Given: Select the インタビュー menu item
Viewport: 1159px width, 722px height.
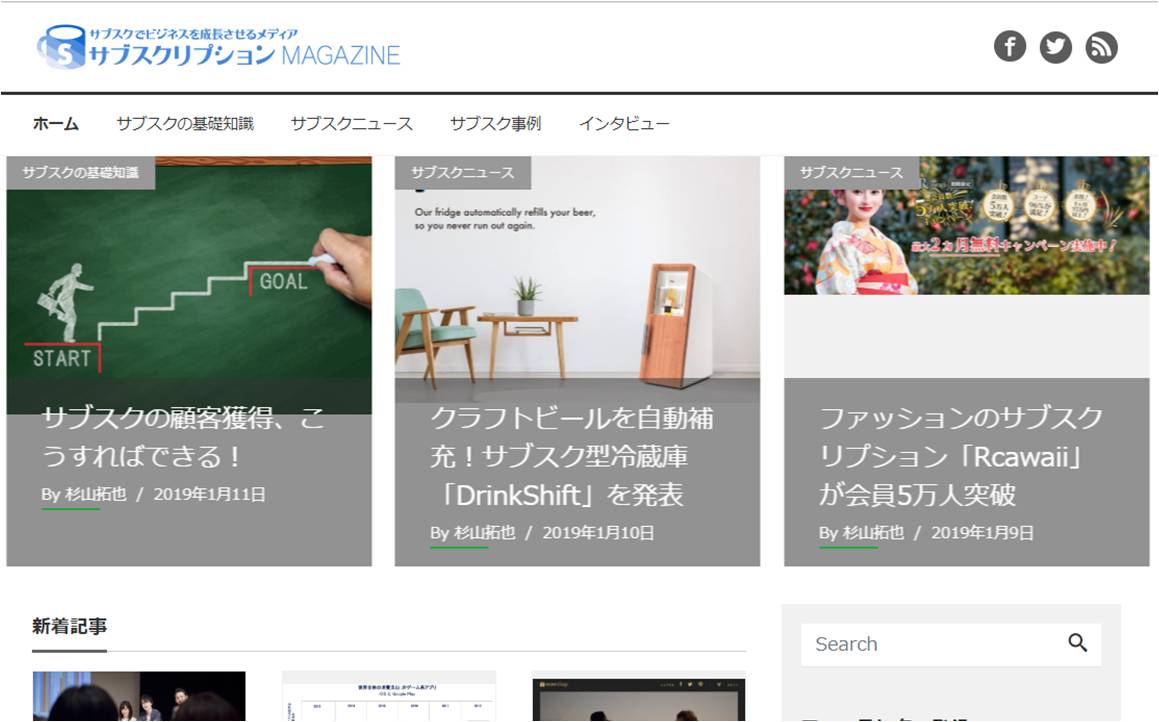Looking at the screenshot, I should (x=625, y=123).
